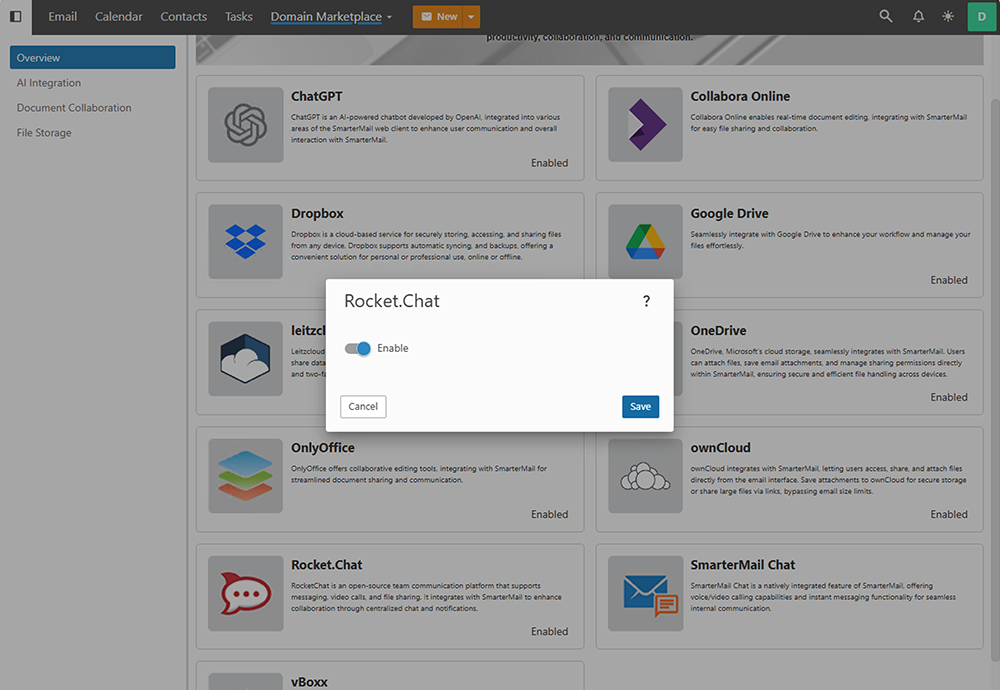The width and height of the screenshot is (1000, 690).
Task: Click the Enabled status on ChatGPT card
Action: coord(549,163)
